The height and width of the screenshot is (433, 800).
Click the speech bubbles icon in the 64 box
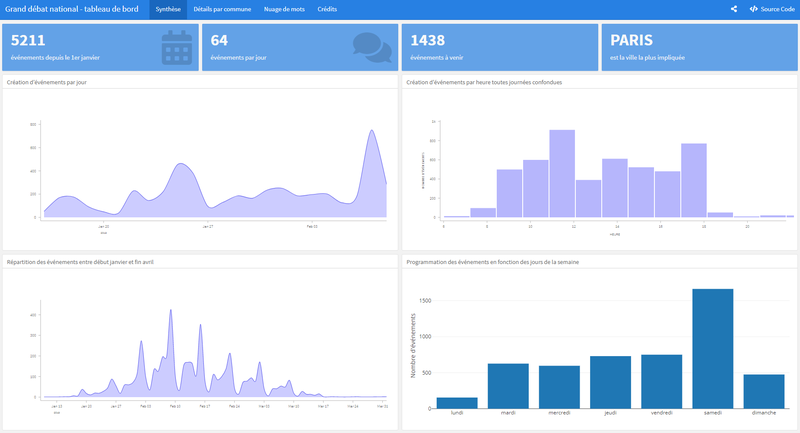[372, 47]
